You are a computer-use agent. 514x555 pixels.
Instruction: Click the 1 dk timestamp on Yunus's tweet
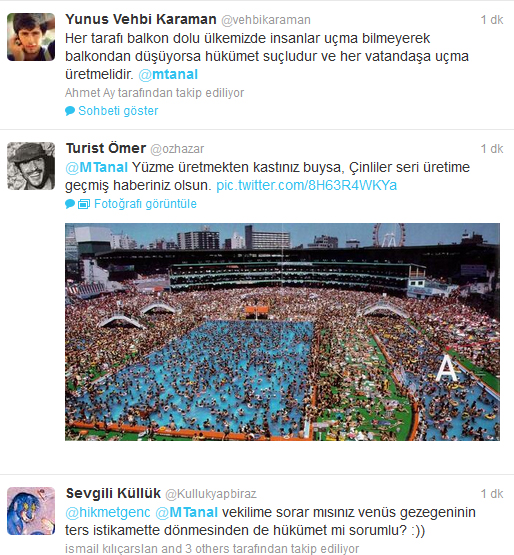point(491,20)
